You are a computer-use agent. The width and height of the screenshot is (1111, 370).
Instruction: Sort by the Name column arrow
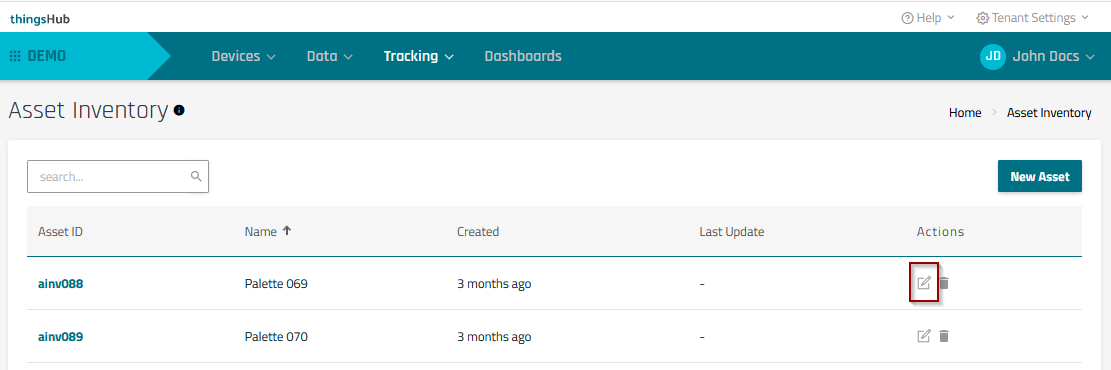click(x=287, y=231)
